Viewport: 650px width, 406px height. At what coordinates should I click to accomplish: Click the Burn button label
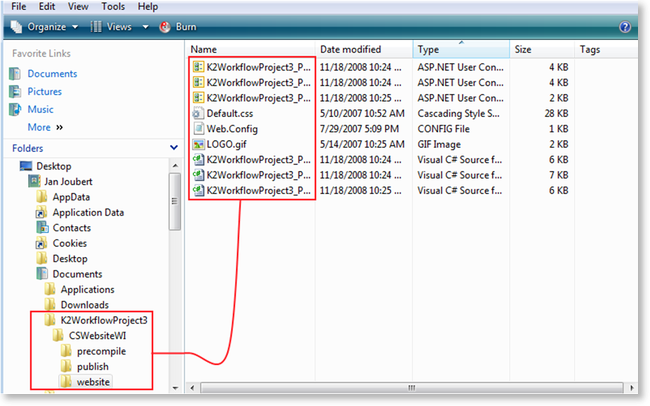coord(186,27)
